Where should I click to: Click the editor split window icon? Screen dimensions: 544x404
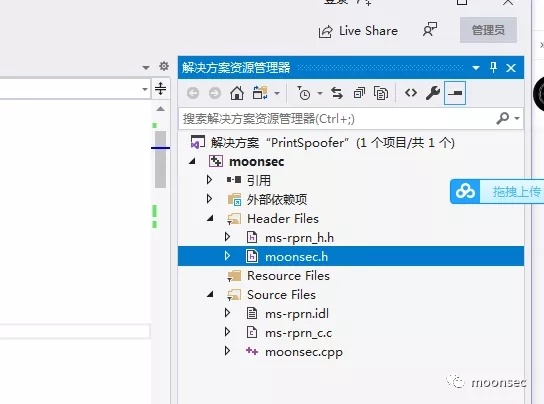(x=160, y=88)
